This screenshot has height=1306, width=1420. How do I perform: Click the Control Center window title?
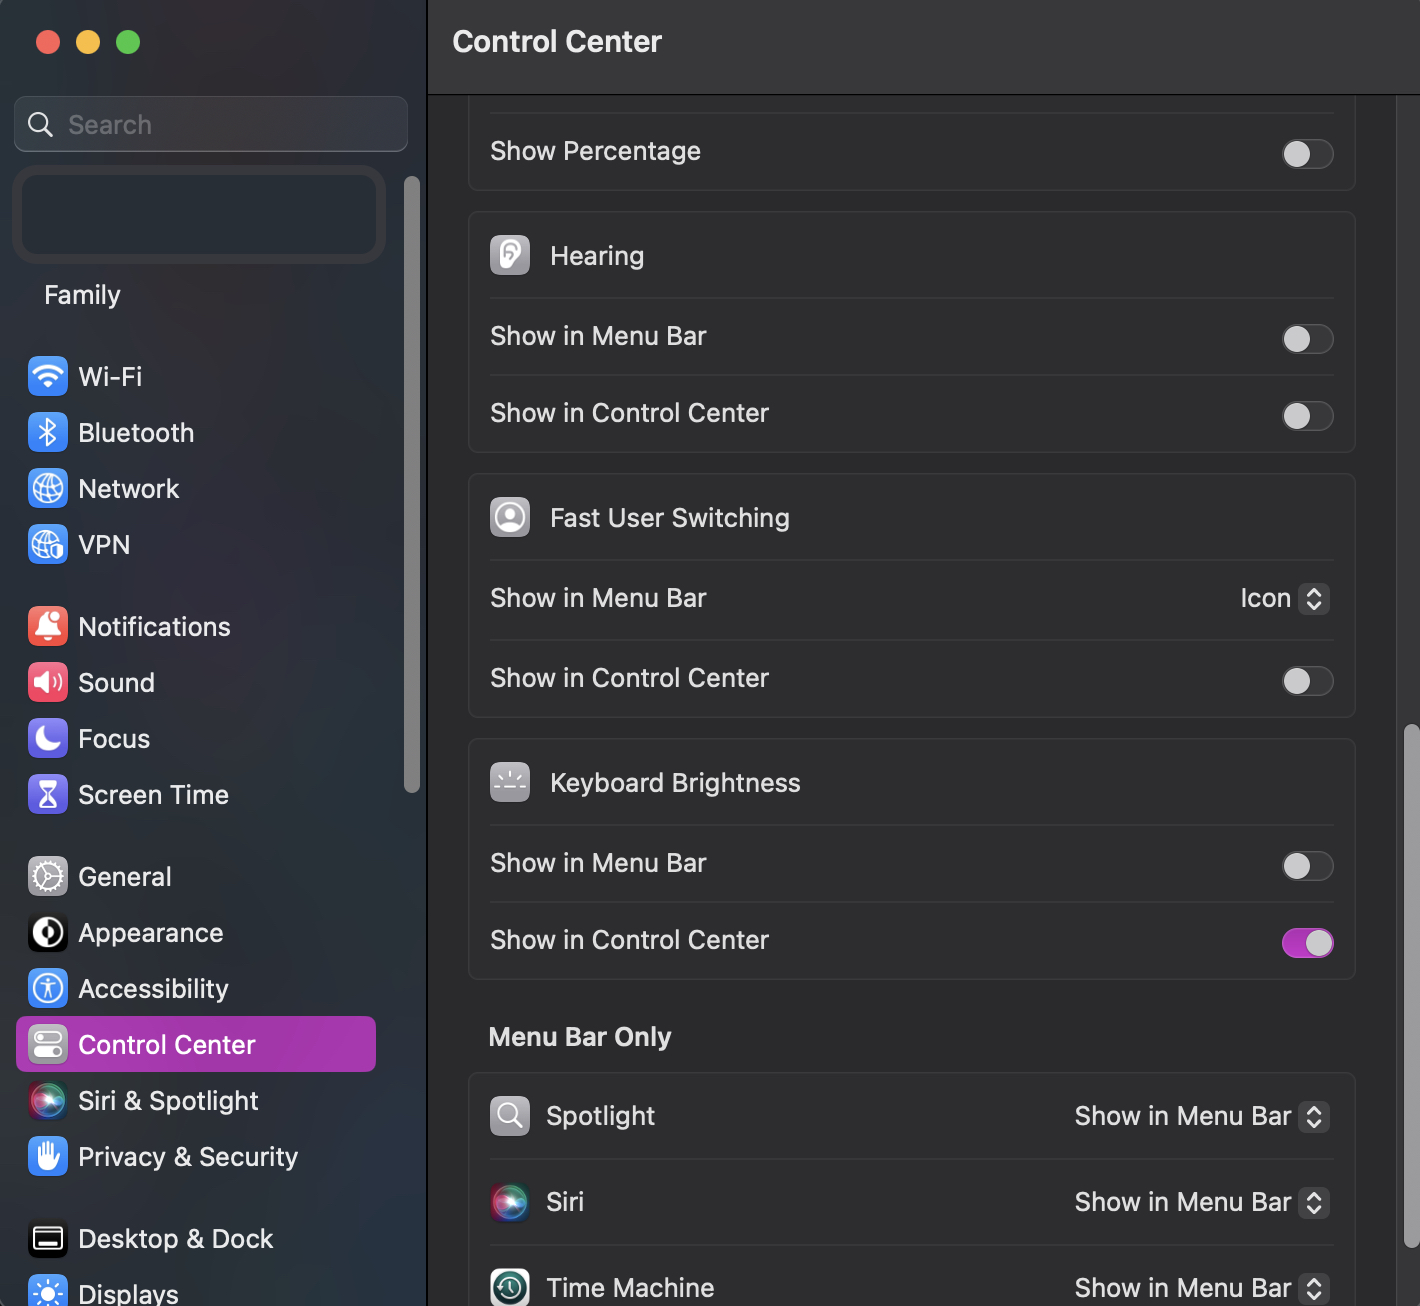pyautogui.click(x=557, y=42)
